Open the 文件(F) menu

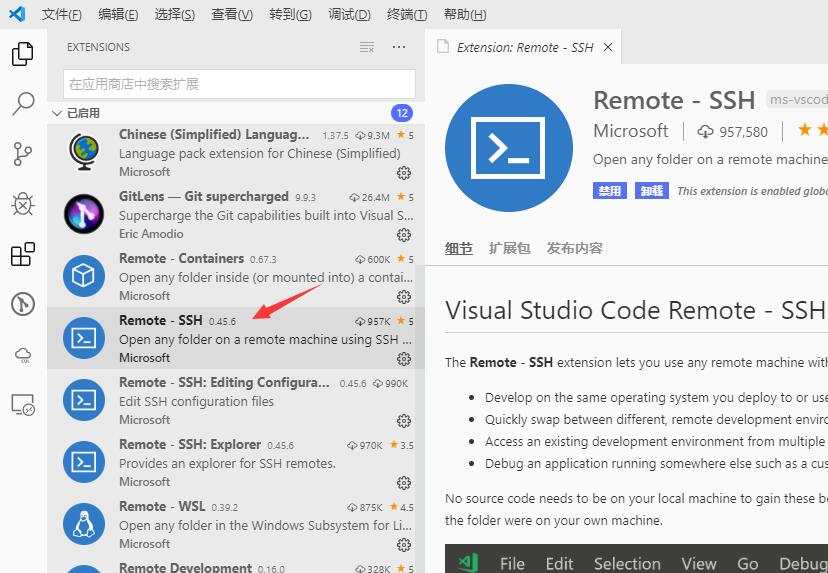click(x=62, y=14)
